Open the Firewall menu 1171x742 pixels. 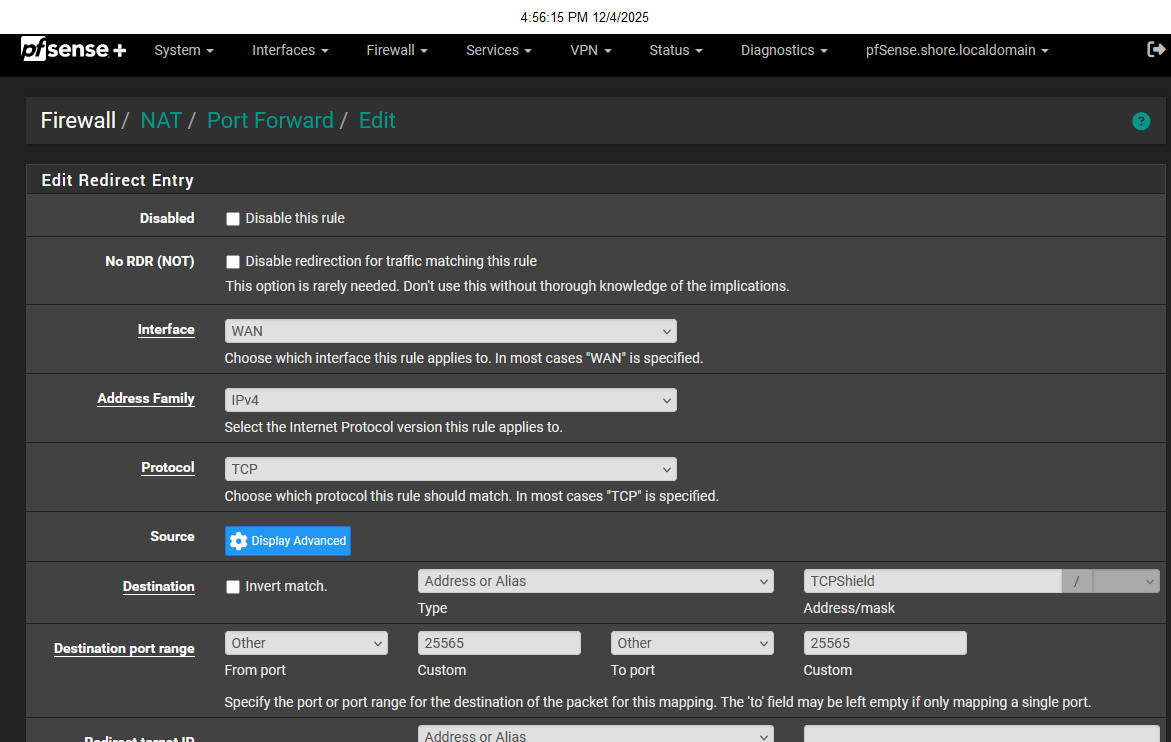point(396,50)
